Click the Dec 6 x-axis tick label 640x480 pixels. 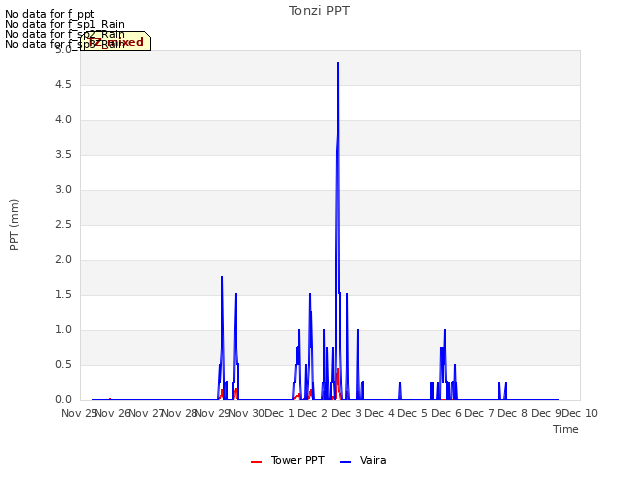coord(447,413)
